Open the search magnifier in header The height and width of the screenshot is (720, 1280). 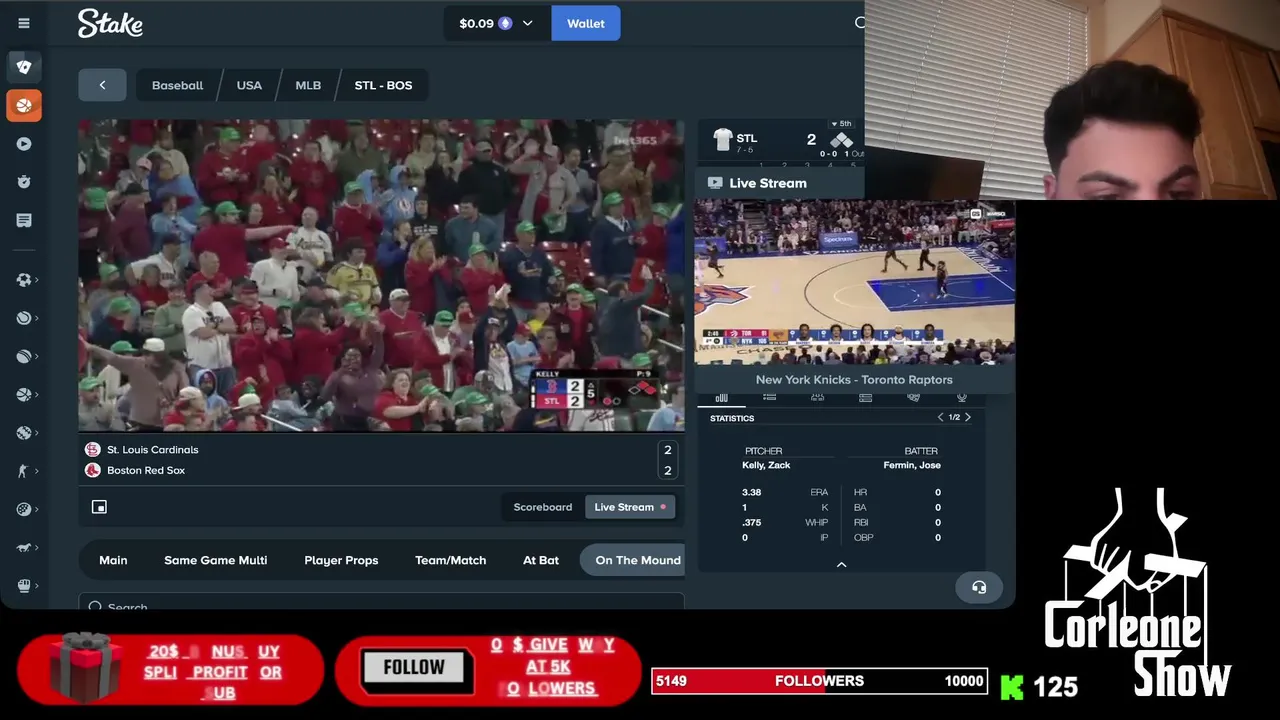point(860,23)
